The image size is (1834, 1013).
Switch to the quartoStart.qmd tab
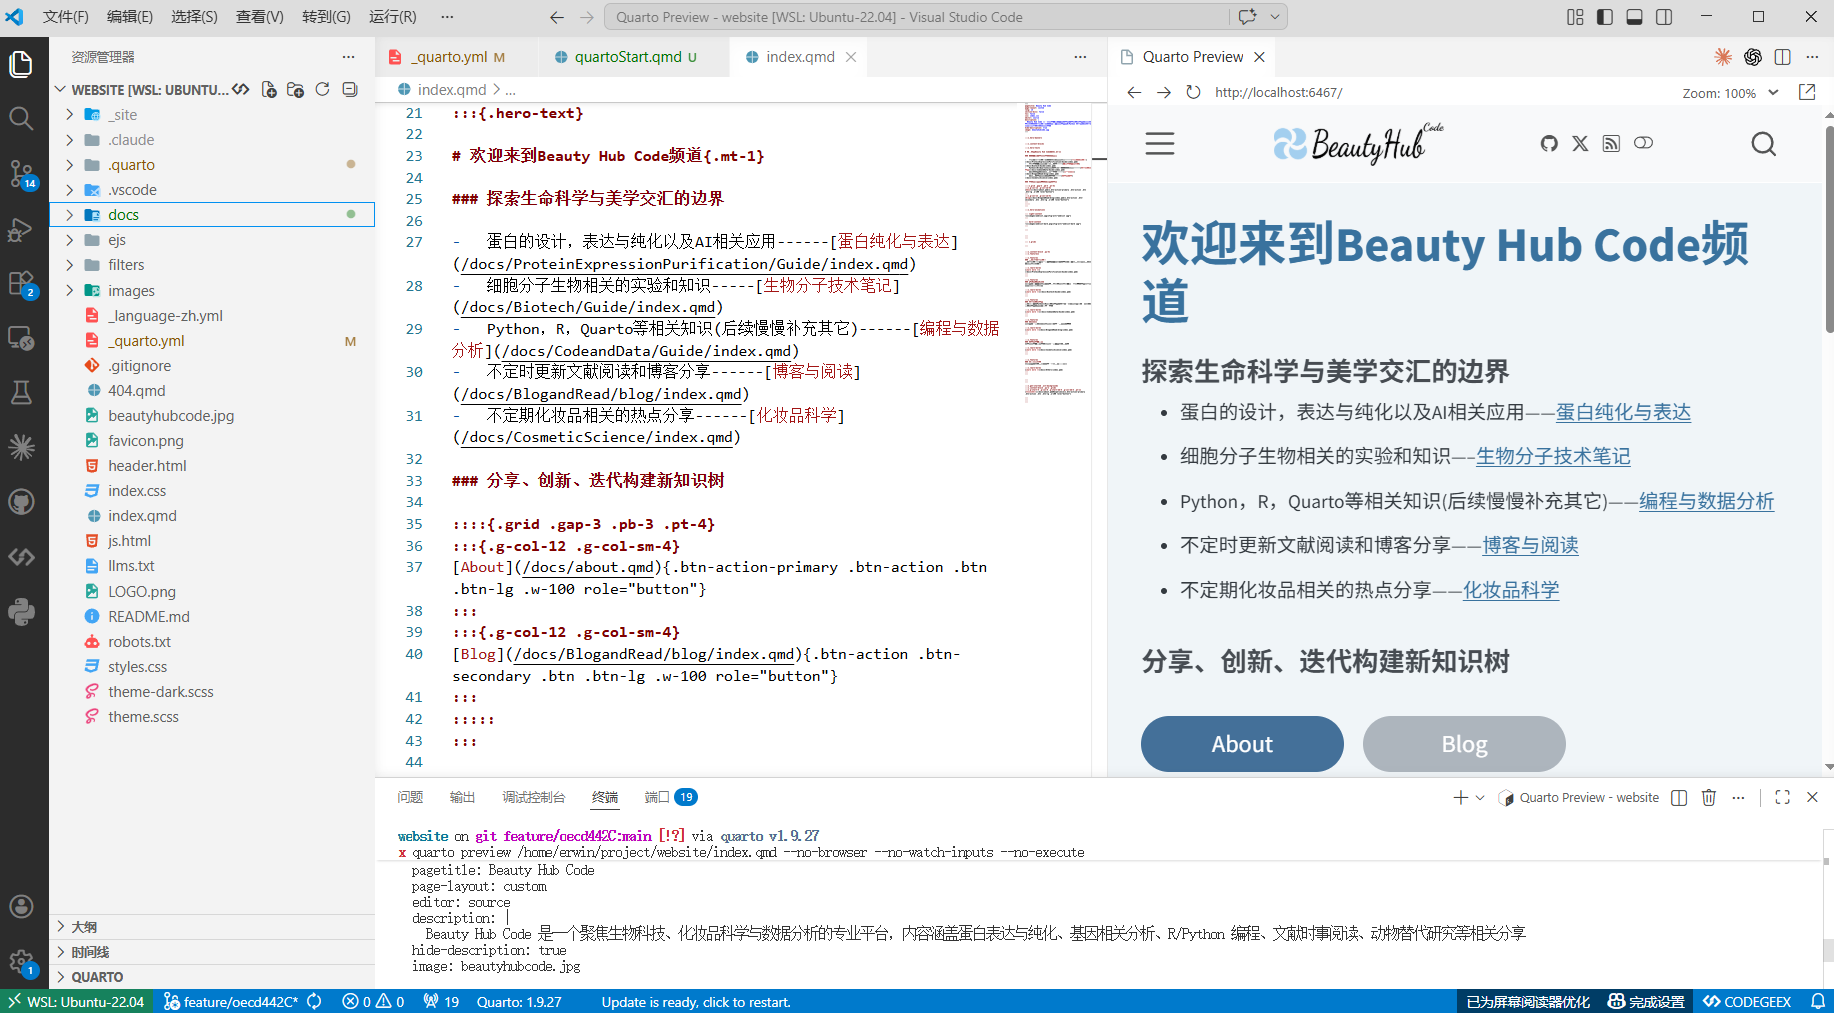click(x=627, y=57)
